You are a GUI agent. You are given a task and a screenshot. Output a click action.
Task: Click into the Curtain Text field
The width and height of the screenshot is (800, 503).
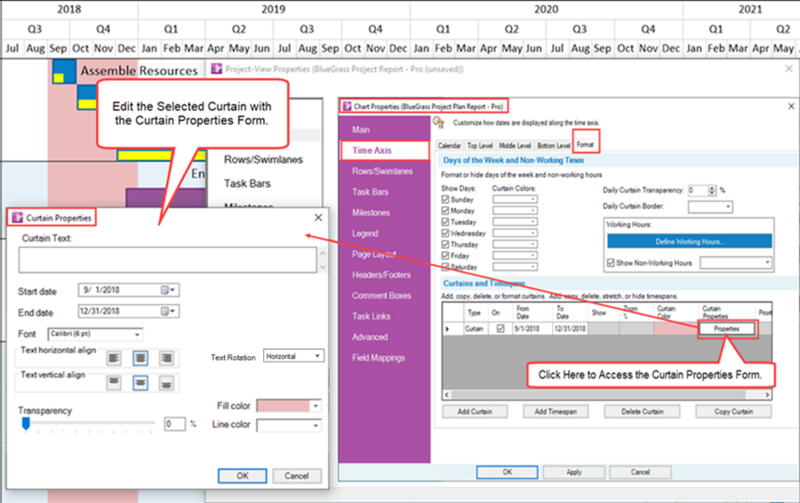167,260
